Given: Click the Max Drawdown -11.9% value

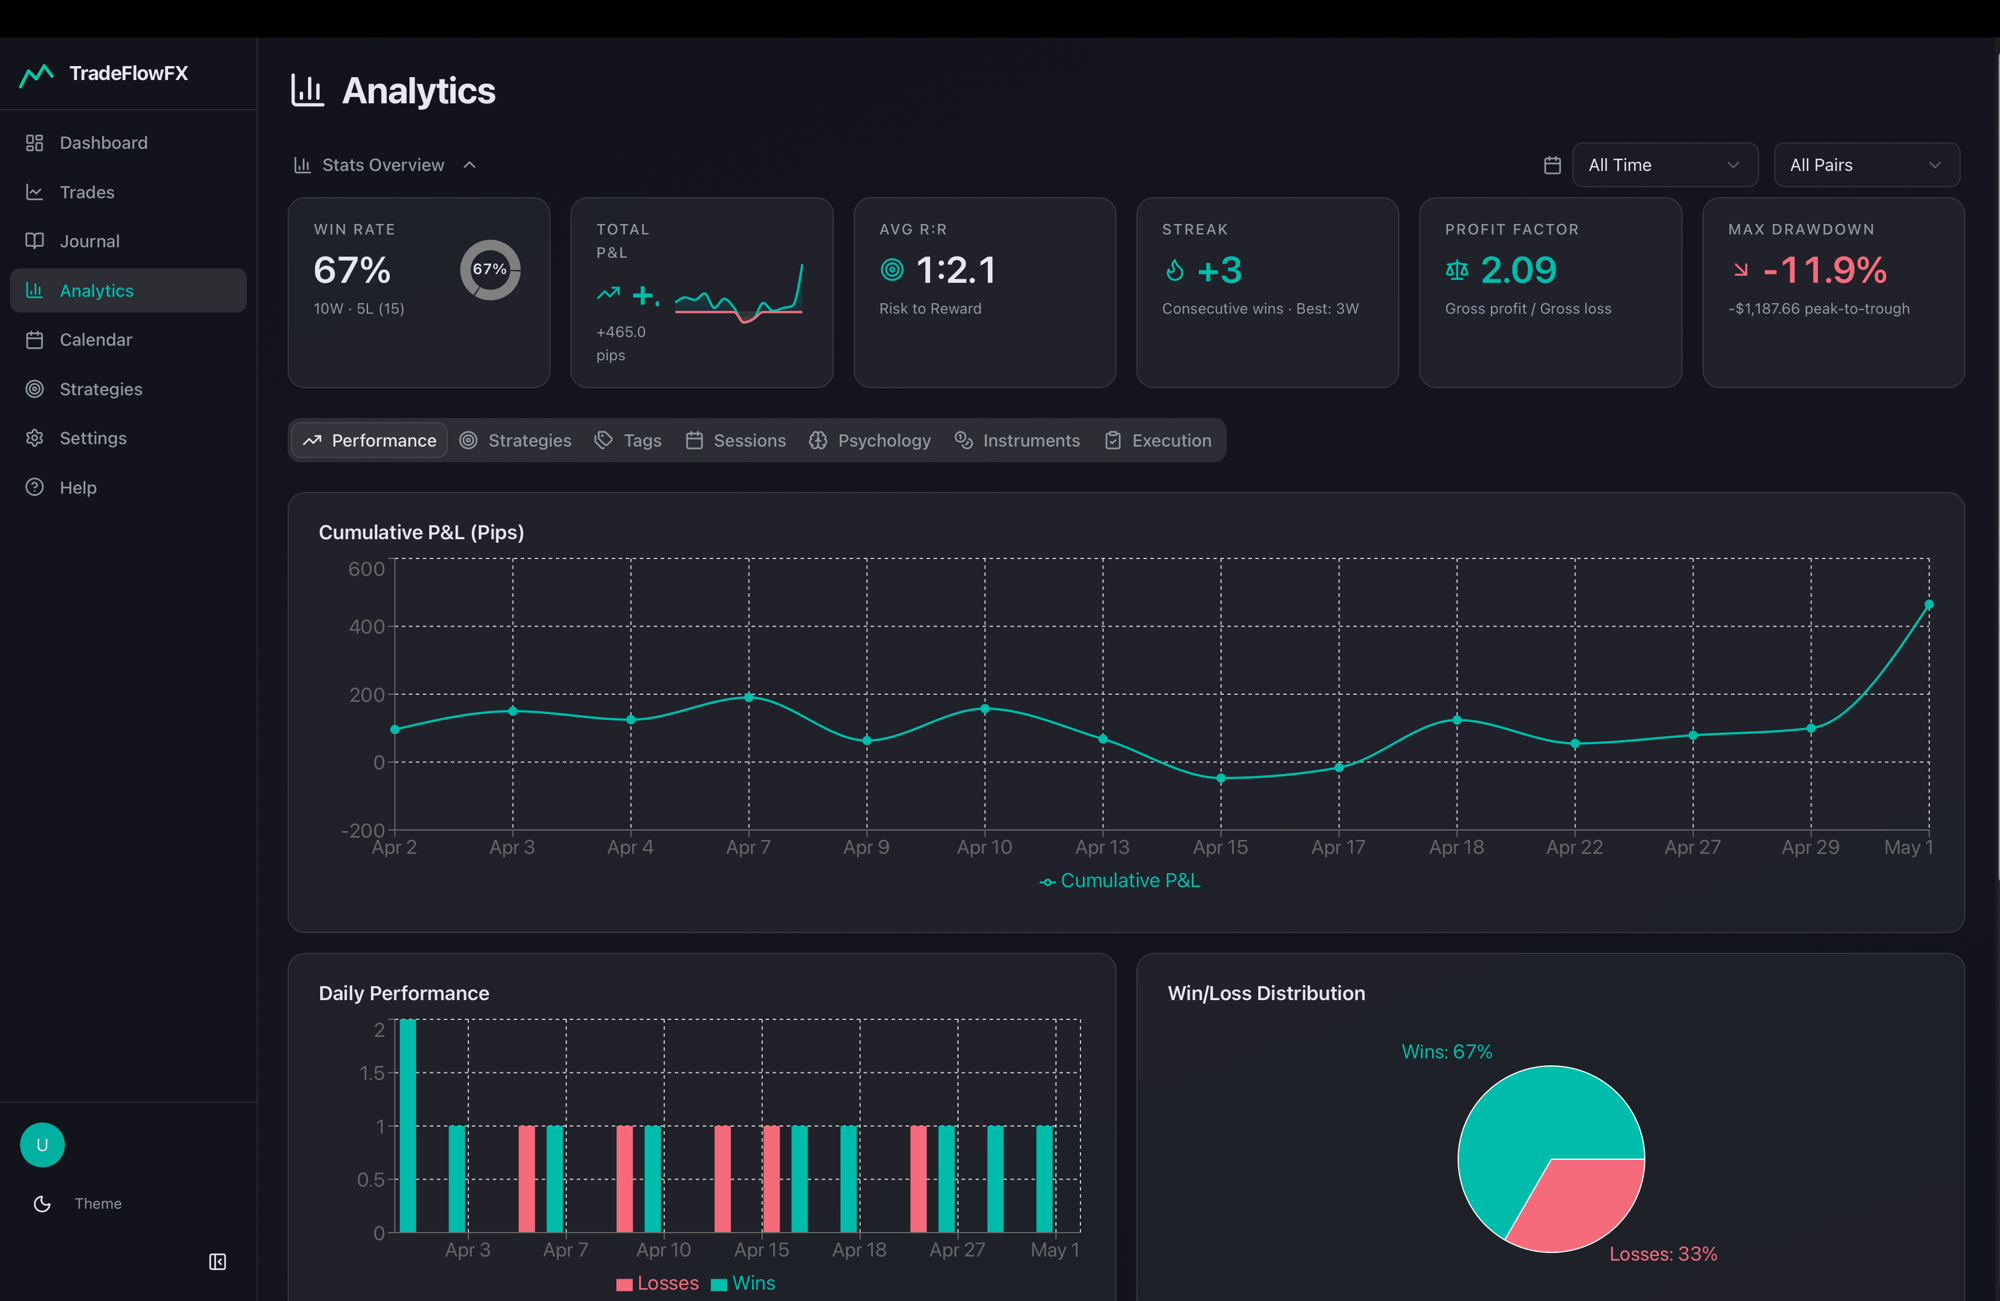Looking at the screenshot, I should click(1825, 270).
